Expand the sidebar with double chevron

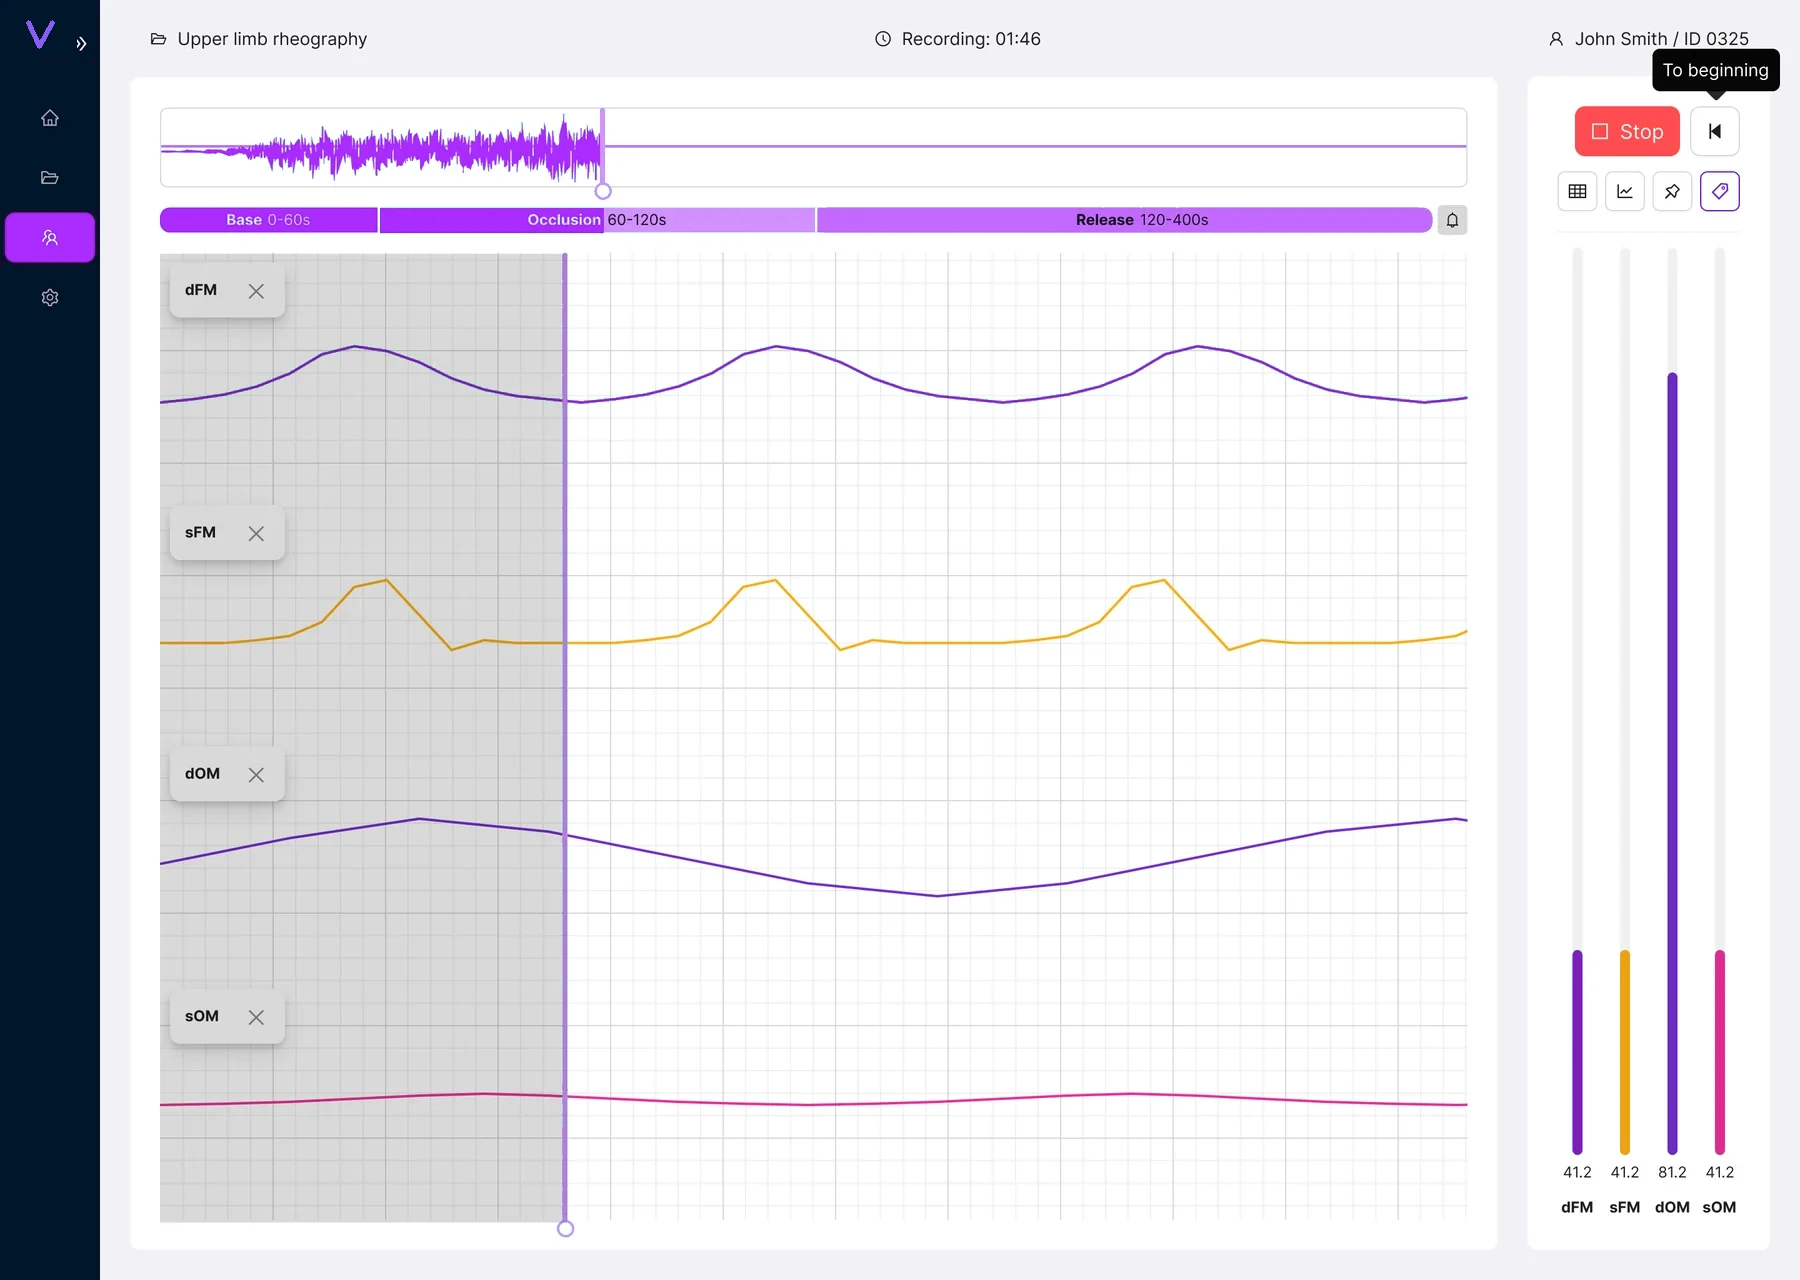(81, 44)
